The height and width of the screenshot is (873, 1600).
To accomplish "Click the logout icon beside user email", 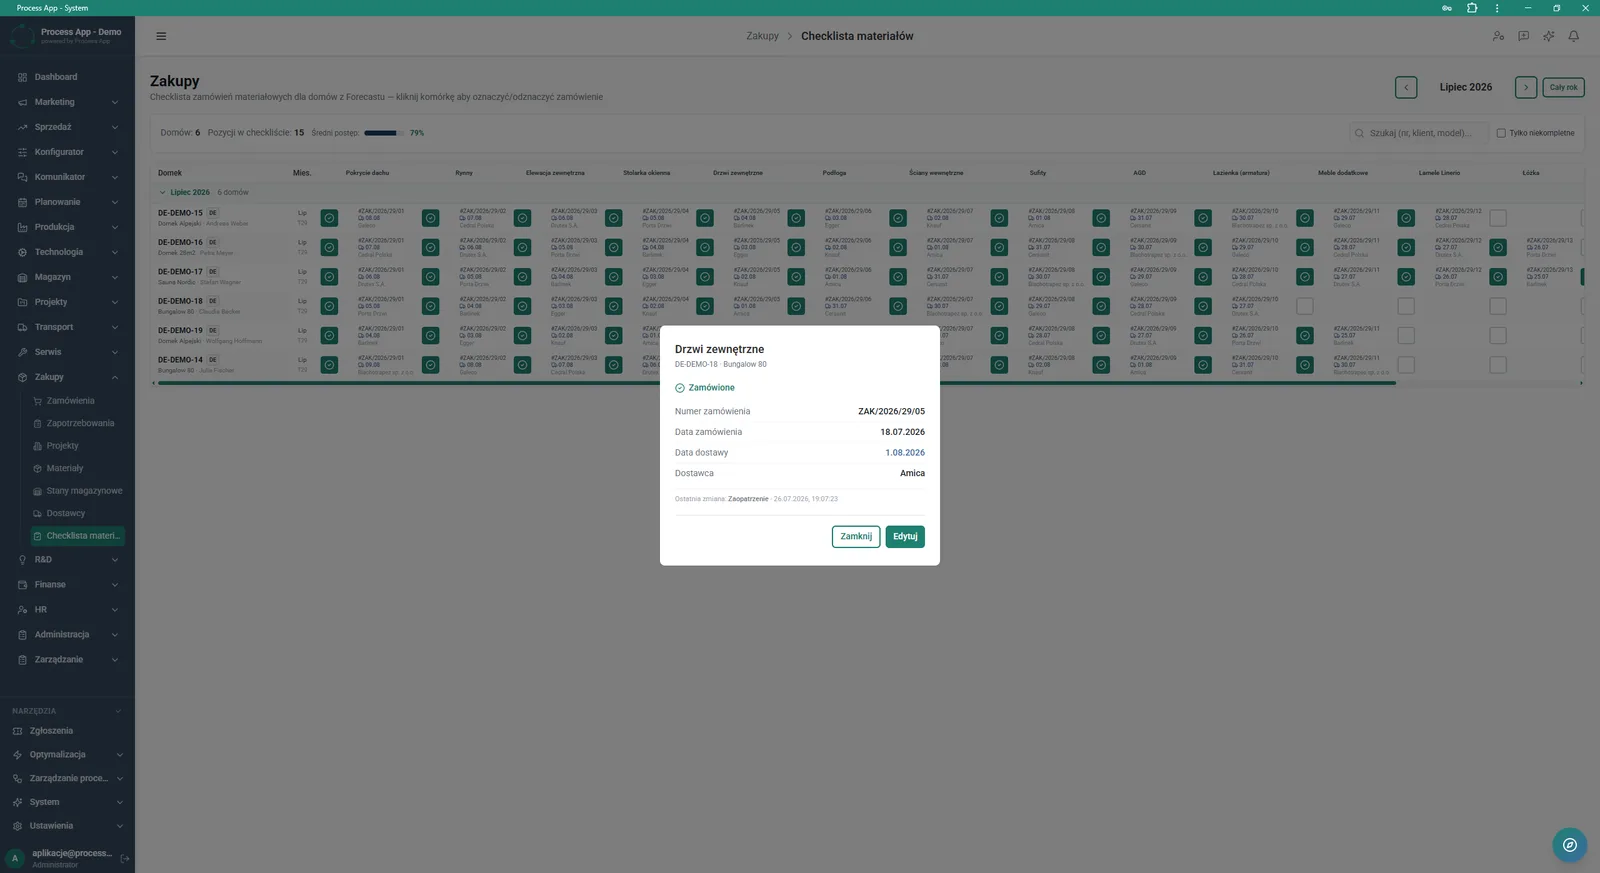I will point(125,858).
